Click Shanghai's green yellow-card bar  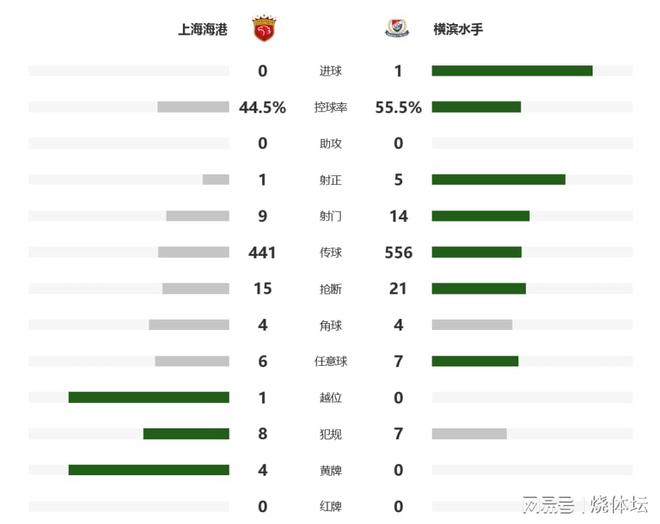pos(148,470)
